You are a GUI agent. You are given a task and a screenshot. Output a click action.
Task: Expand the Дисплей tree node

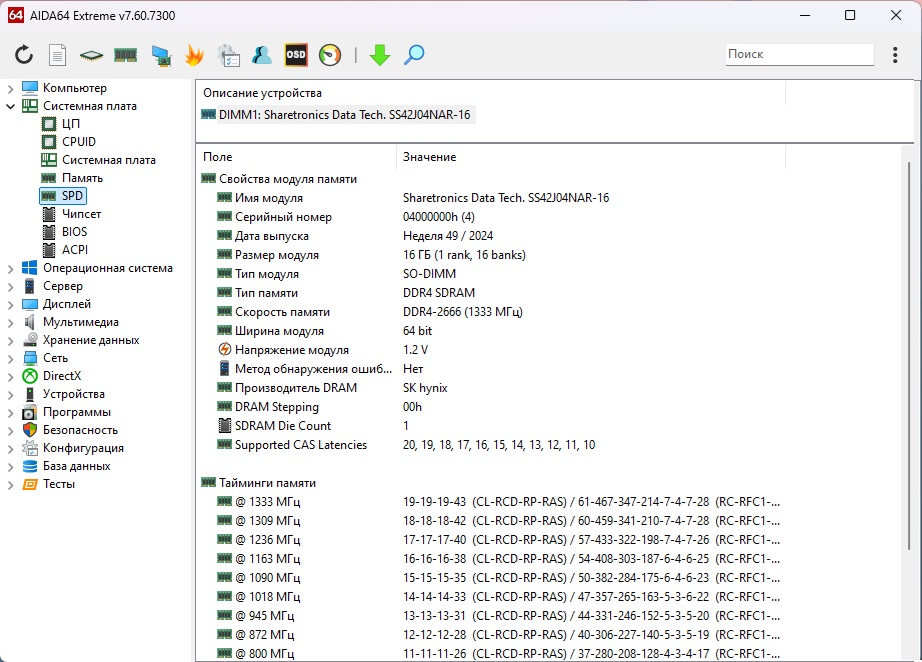coord(10,305)
